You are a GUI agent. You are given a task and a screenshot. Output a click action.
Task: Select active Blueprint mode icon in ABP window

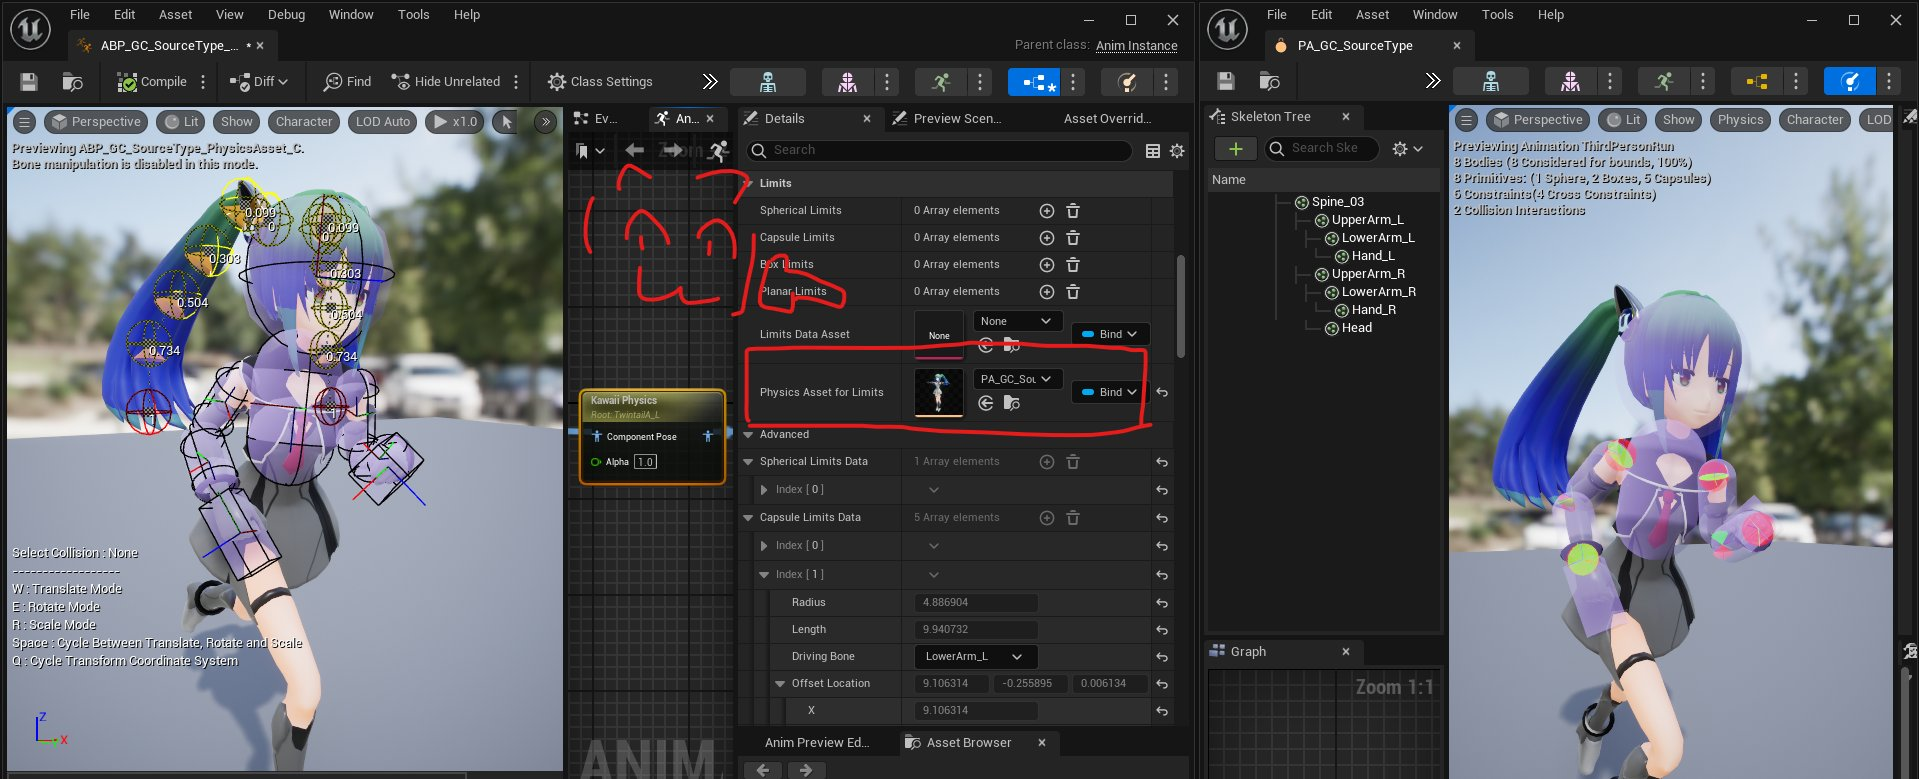pos(1033,82)
